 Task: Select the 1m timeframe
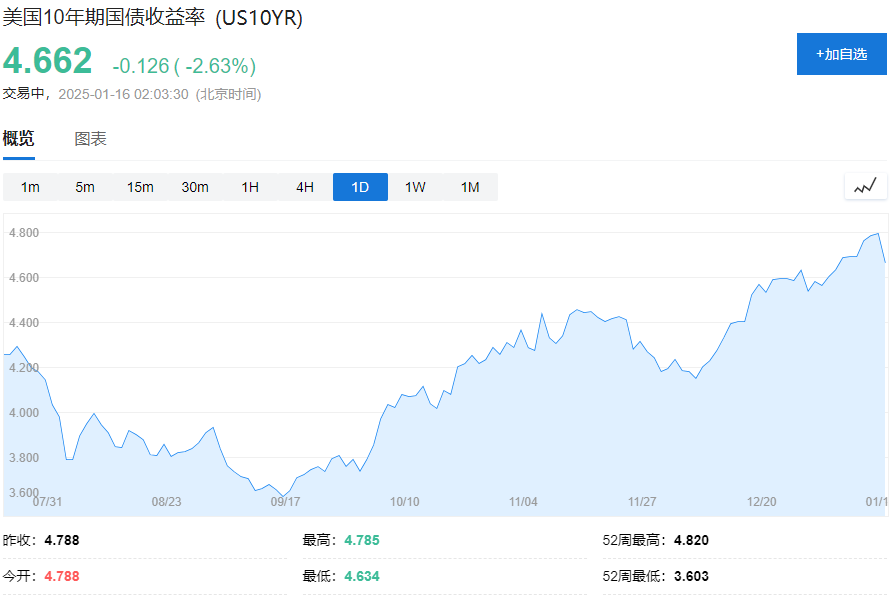[x=29, y=186]
